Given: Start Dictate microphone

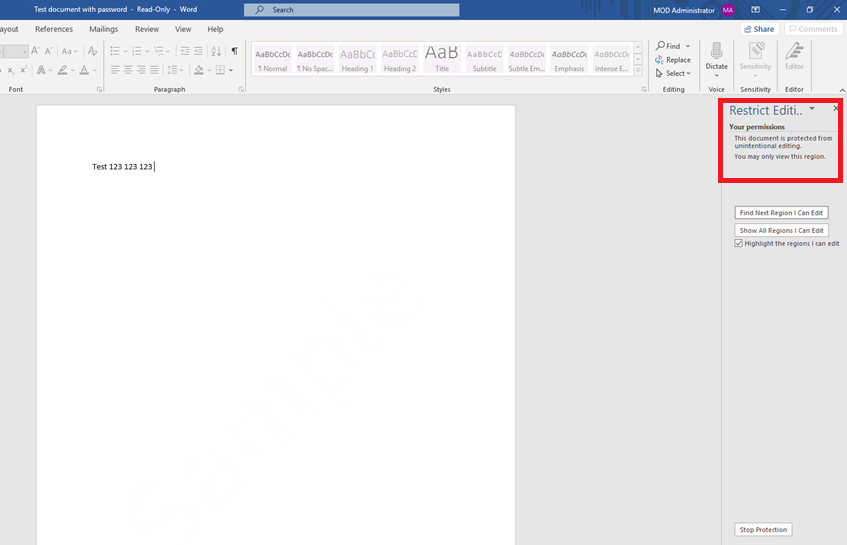Looking at the screenshot, I should tap(716, 57).
